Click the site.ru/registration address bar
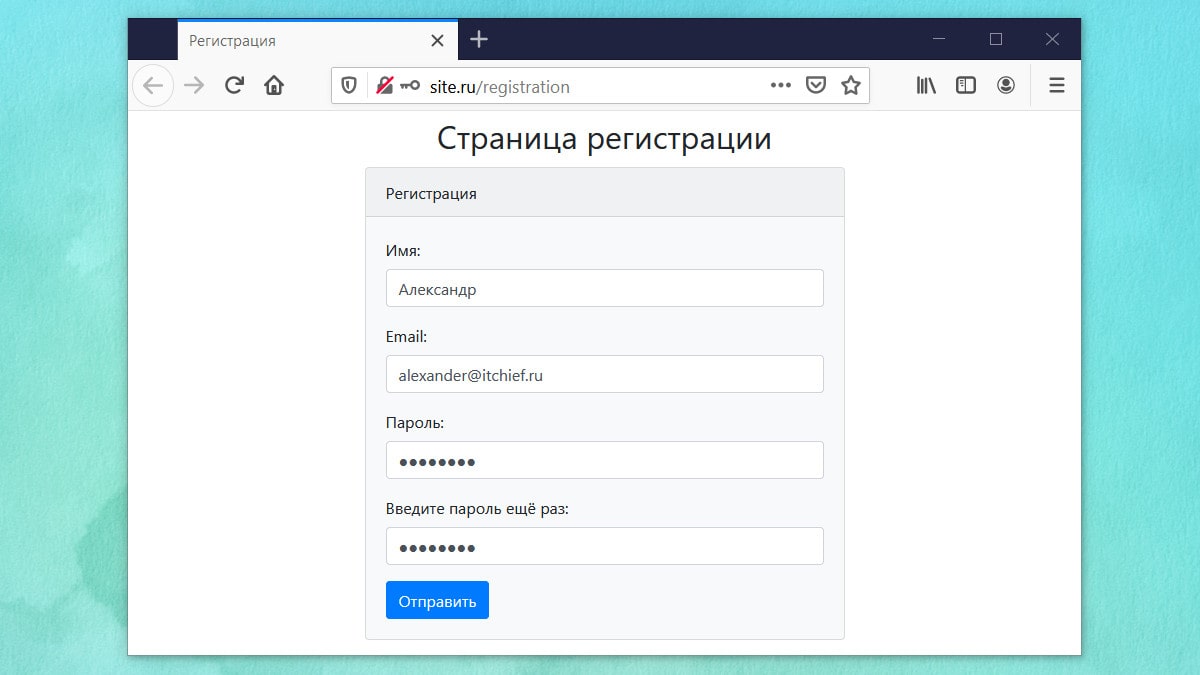This screenshot has width=1200, height=675. tap(600, 86)
